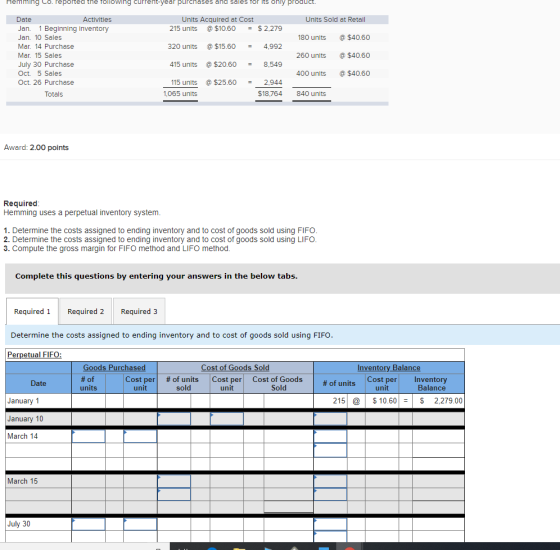Image resolution: width=560 pixels, height=550 pixels.
Task: Select March 14 first inventory balance units field
Action: 330,436
